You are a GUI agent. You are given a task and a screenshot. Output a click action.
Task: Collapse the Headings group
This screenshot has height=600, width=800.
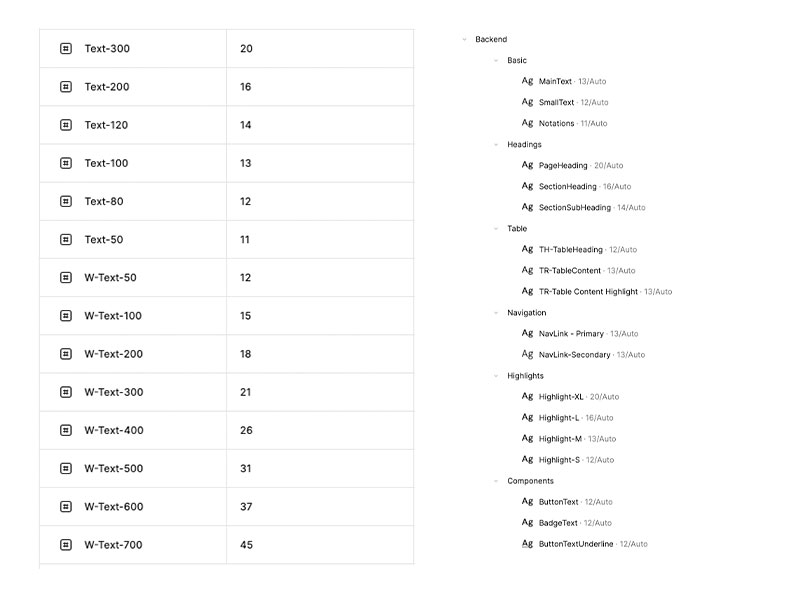[496, 145]
